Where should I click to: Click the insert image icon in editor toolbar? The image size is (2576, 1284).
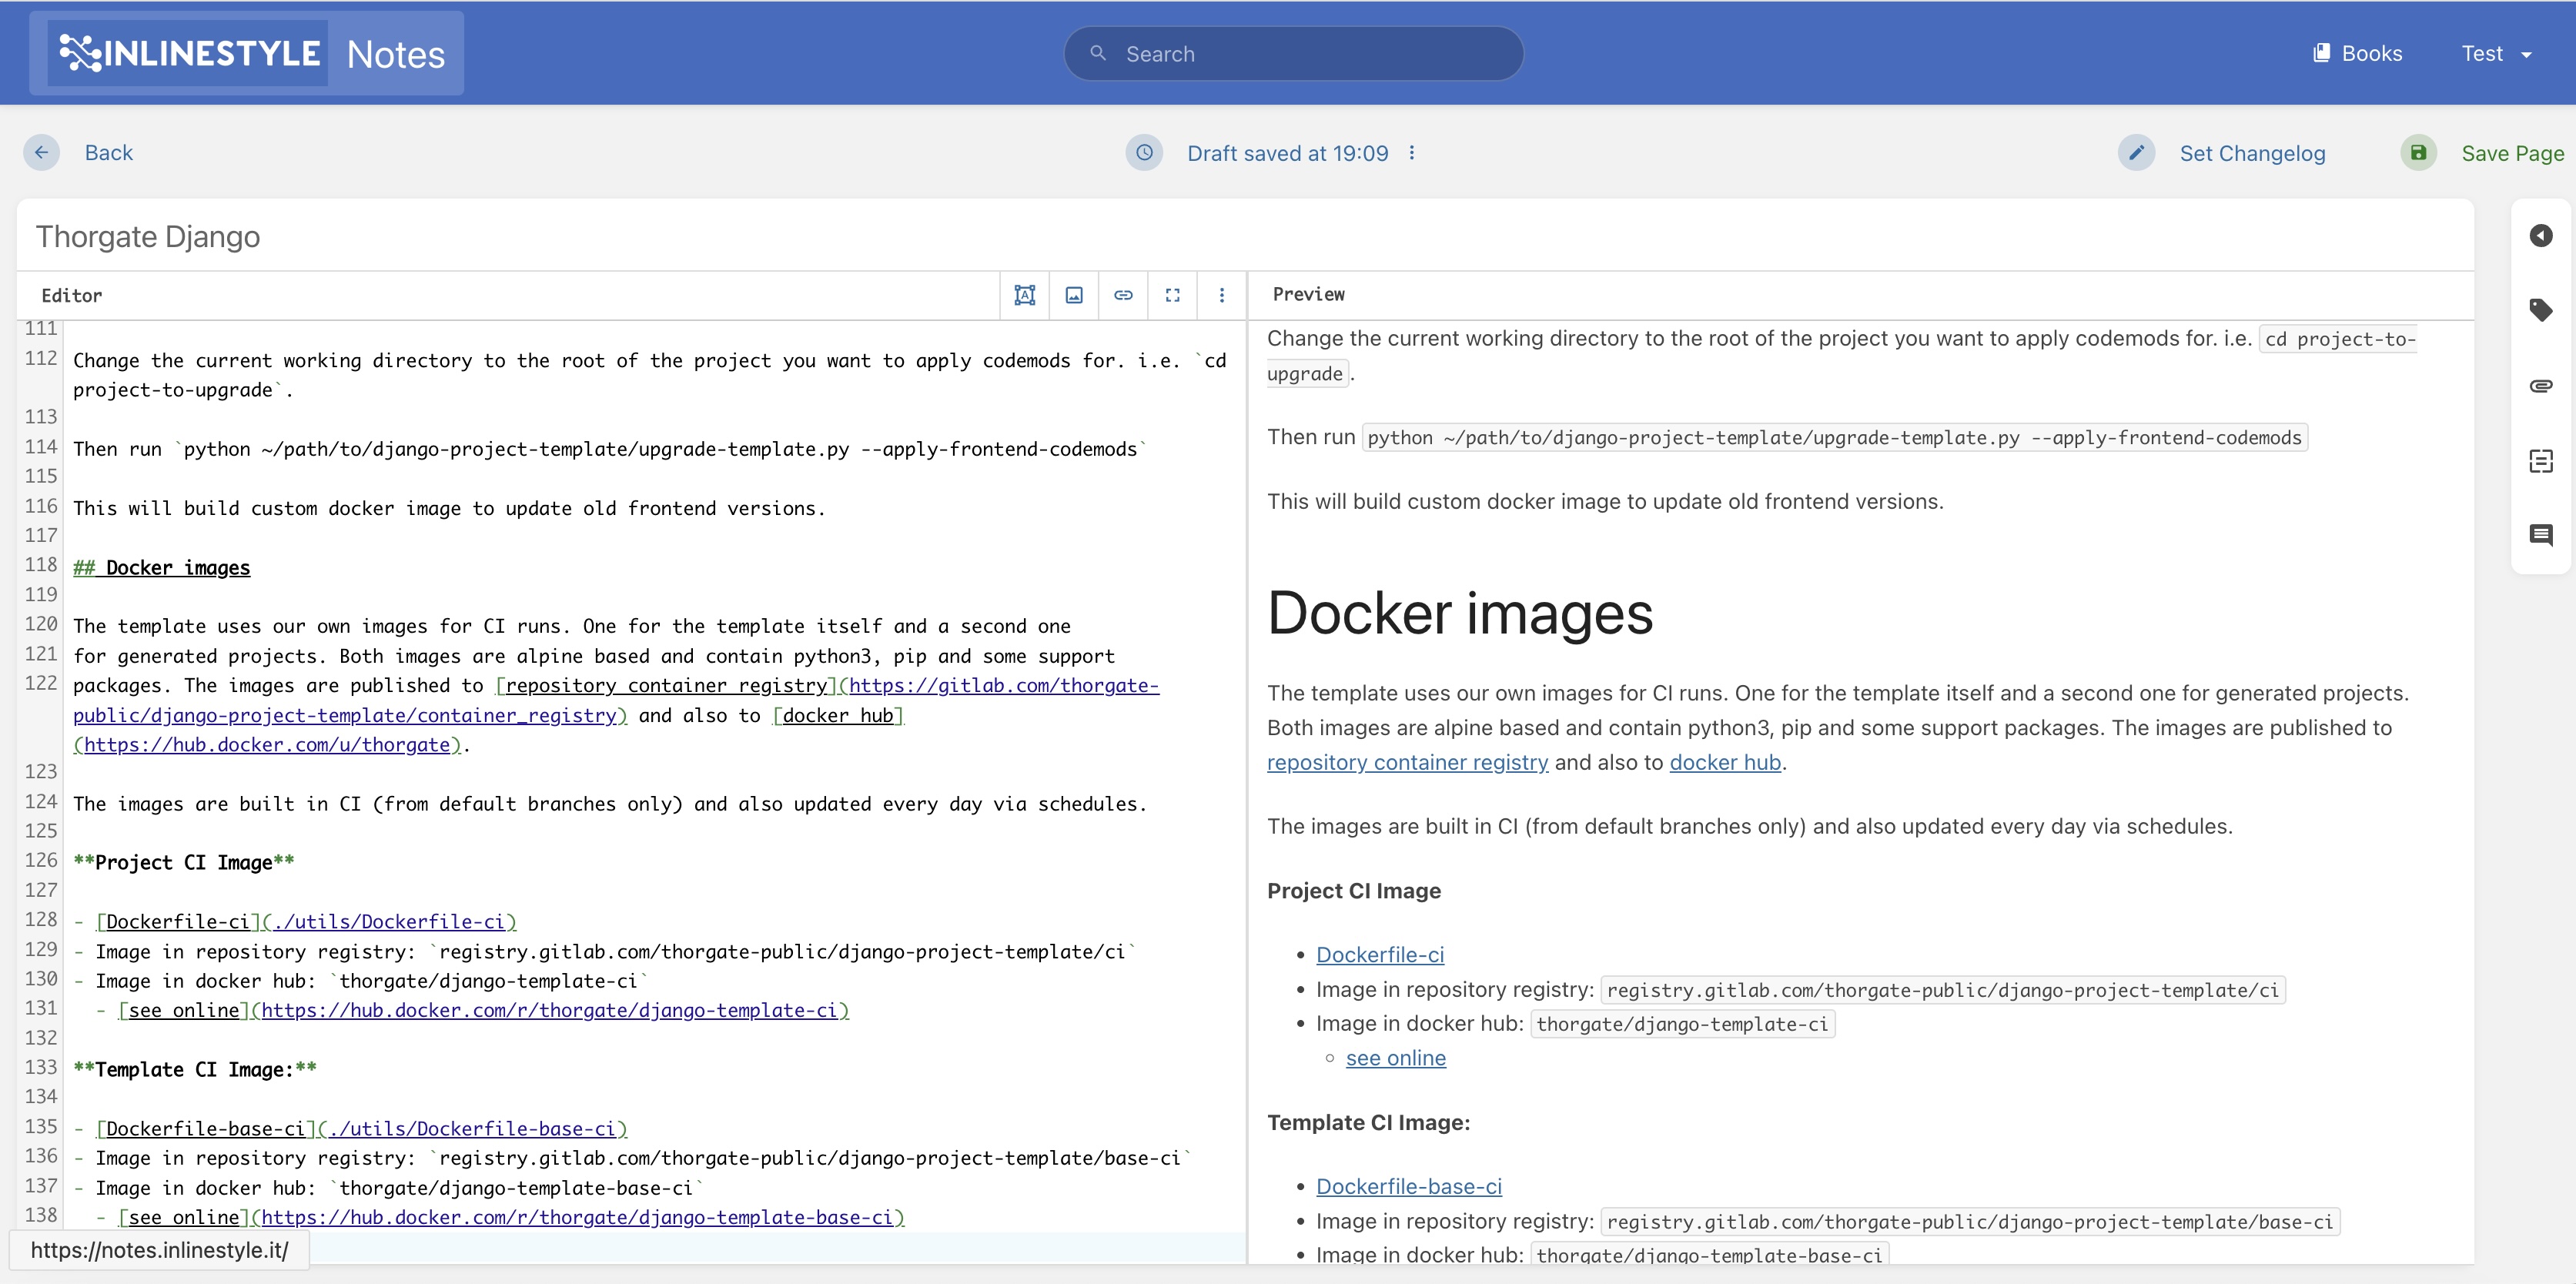pyautogui.click(x=1074, y=295)
